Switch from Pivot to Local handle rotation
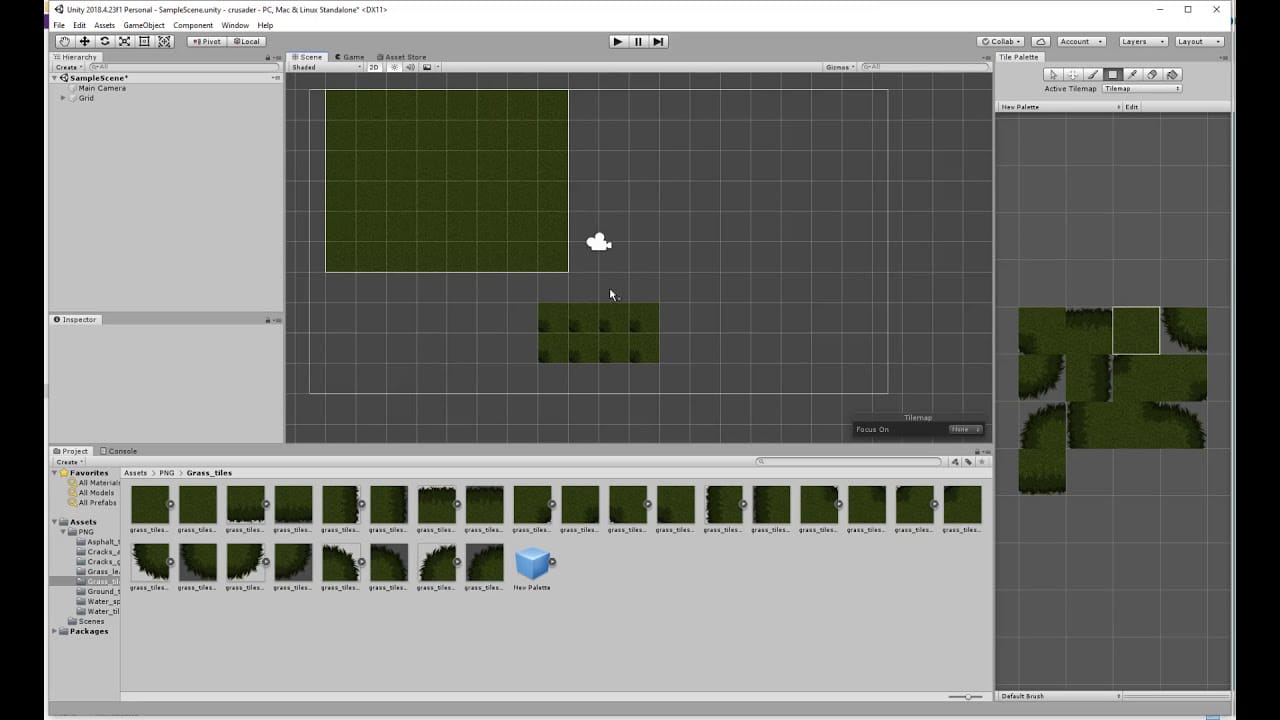Screen dimensions: 1280x720 247,41
